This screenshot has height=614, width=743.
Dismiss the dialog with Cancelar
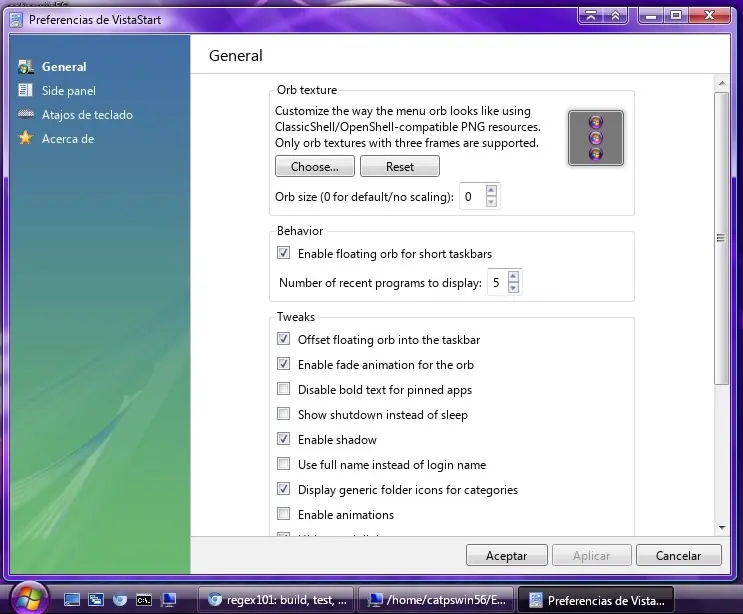(x=679, y=555)
